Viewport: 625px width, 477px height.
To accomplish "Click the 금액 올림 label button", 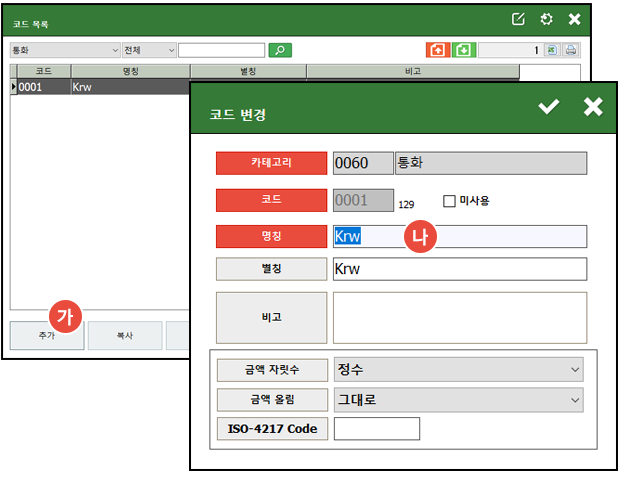I will click(x=272, y=400).
